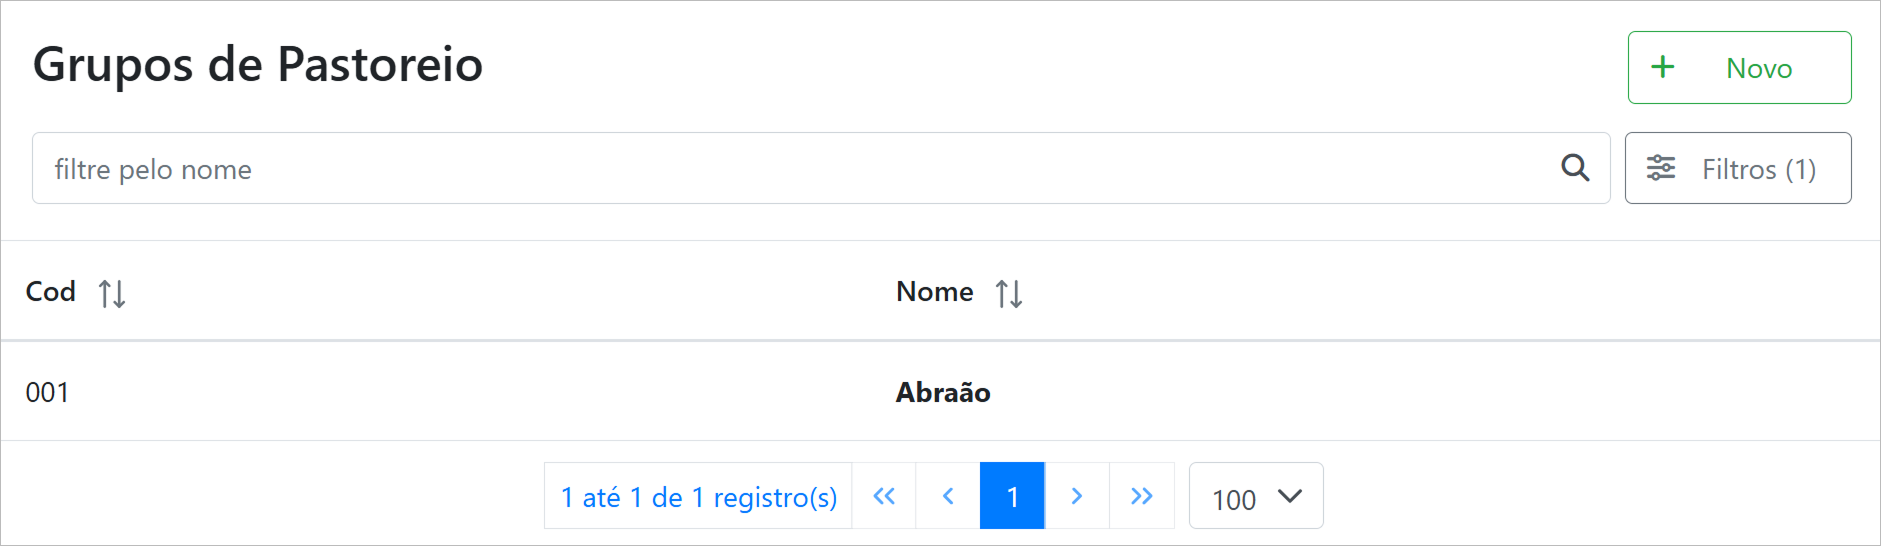Jump to last page with double-right arrows
This screenshot has height=546, width=1881.
pyautogui.click(x=1142, y=496)
